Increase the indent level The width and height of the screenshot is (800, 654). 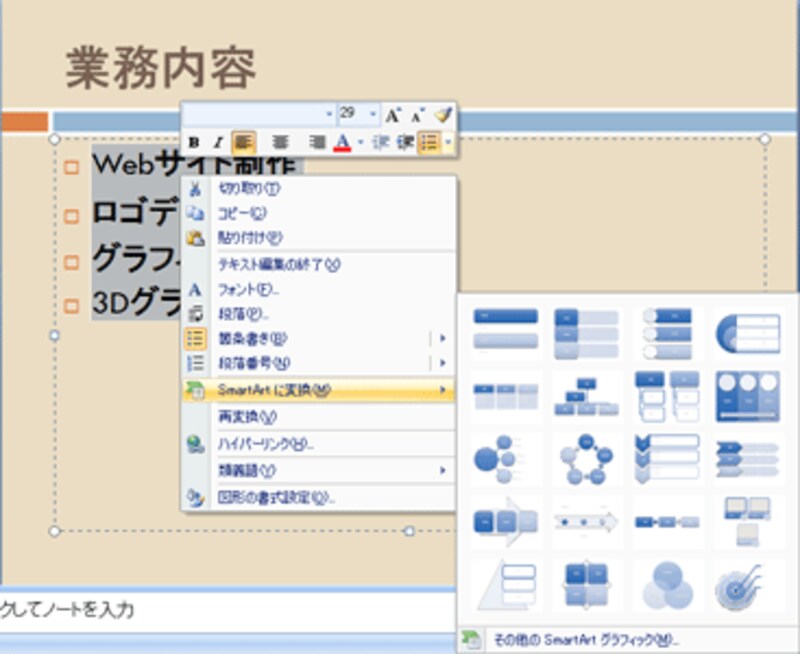coord(405,142)
